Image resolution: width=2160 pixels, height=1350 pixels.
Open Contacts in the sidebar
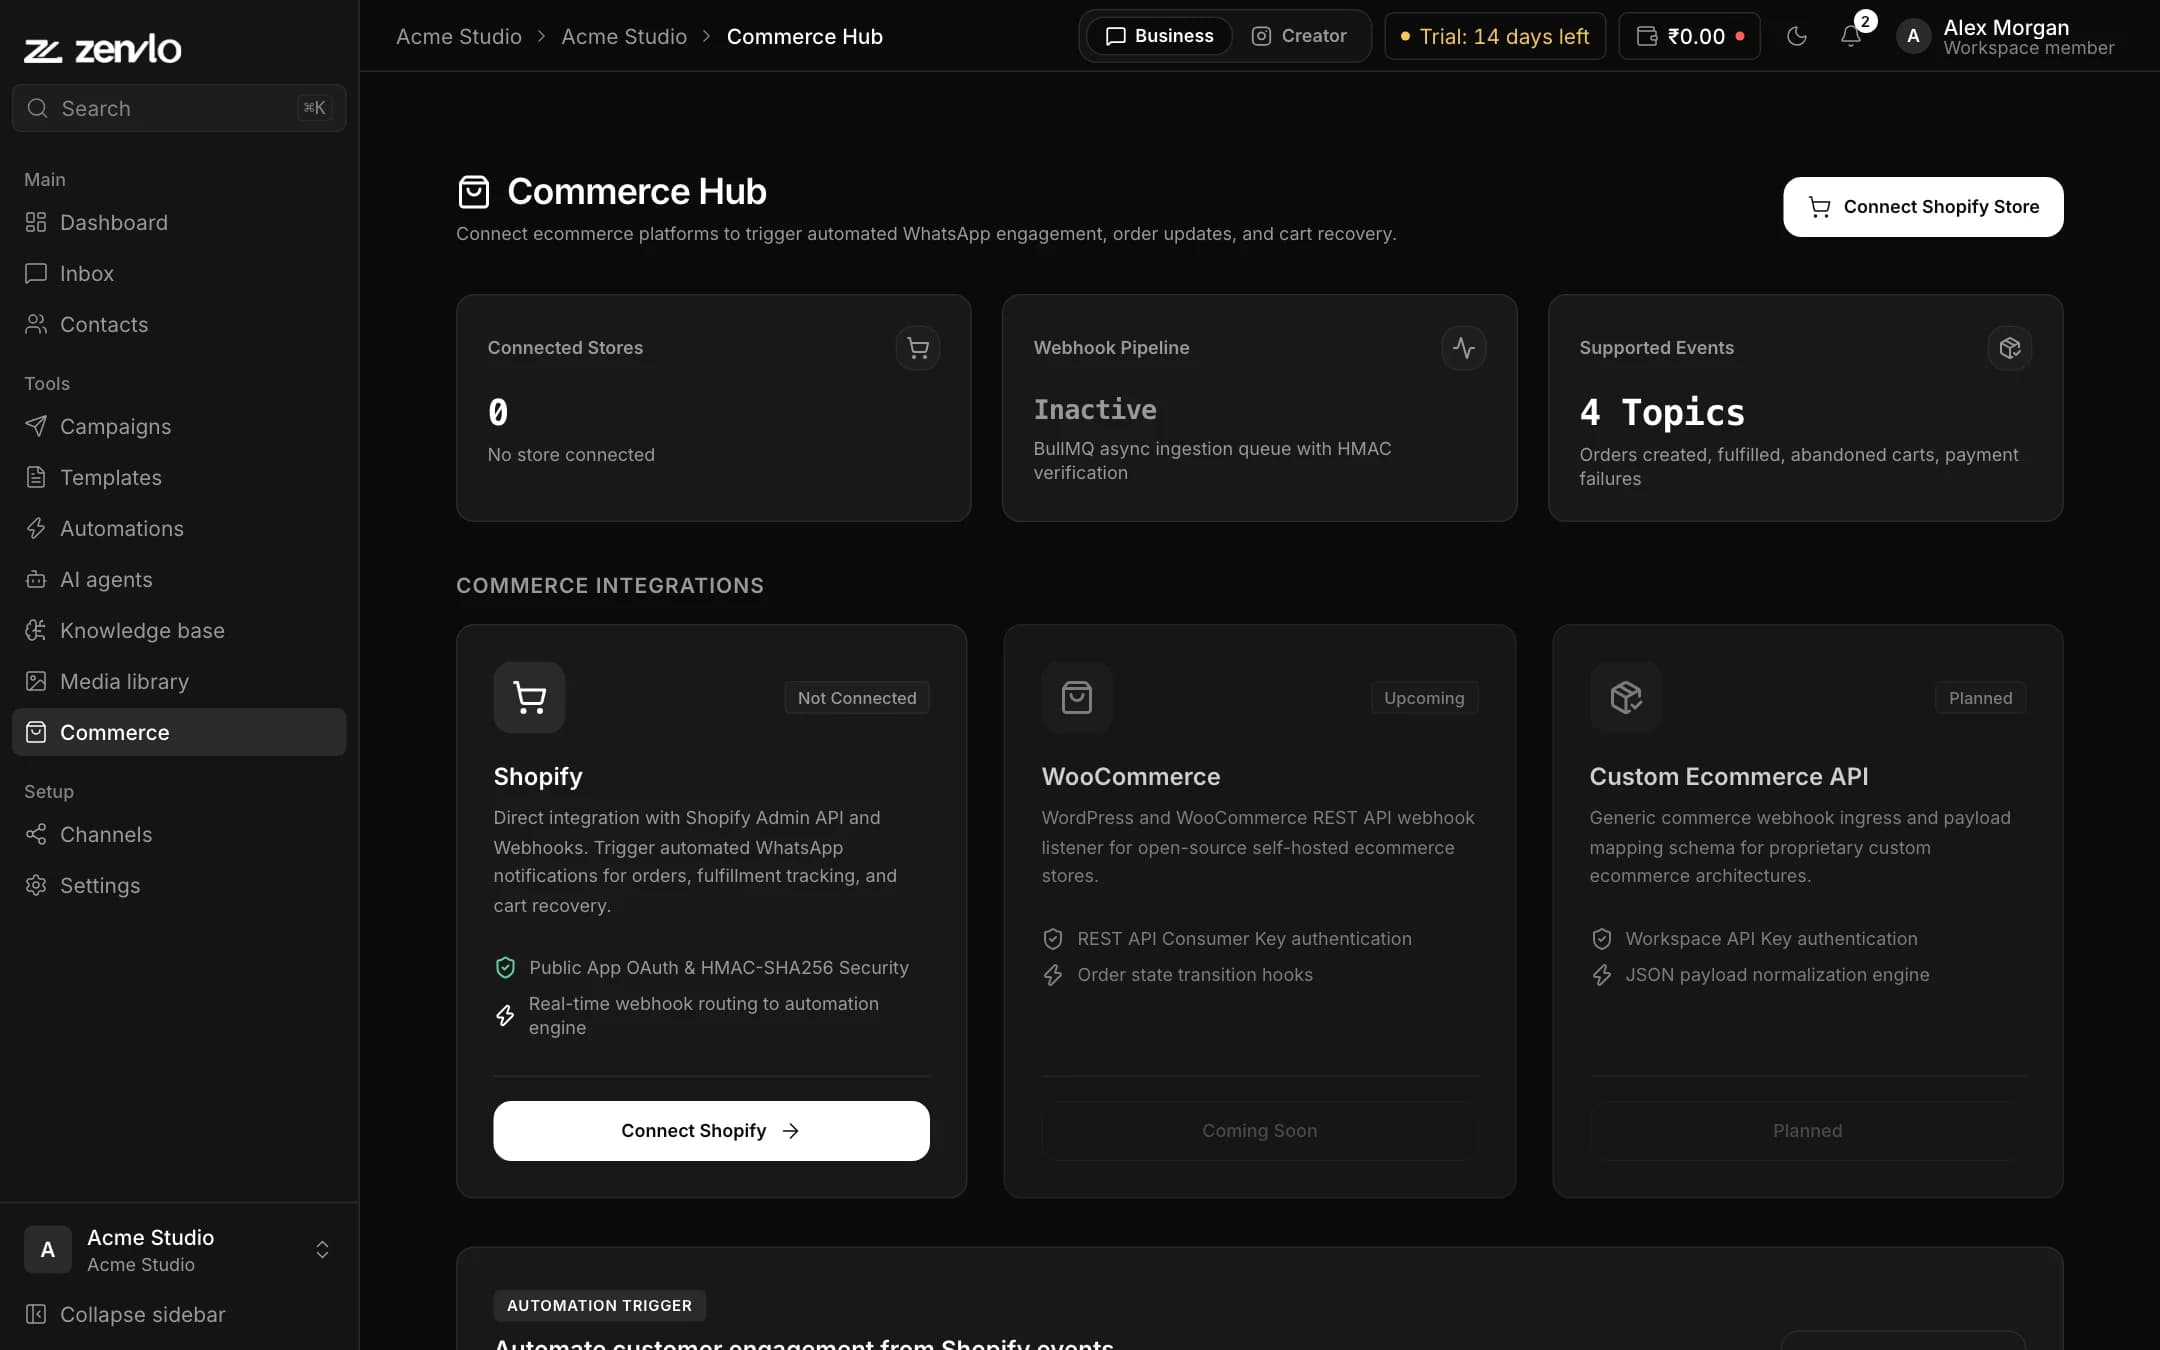(179, 324)
